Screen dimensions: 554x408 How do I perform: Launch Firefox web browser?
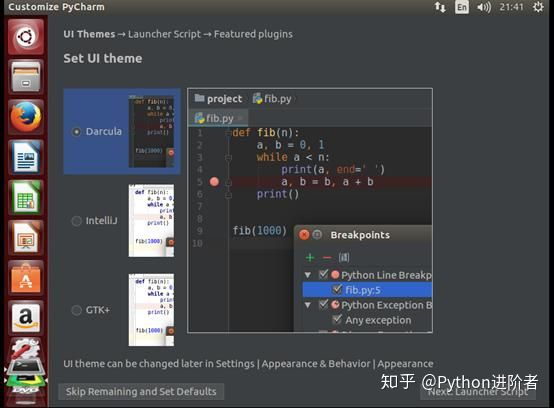(25, 117)
